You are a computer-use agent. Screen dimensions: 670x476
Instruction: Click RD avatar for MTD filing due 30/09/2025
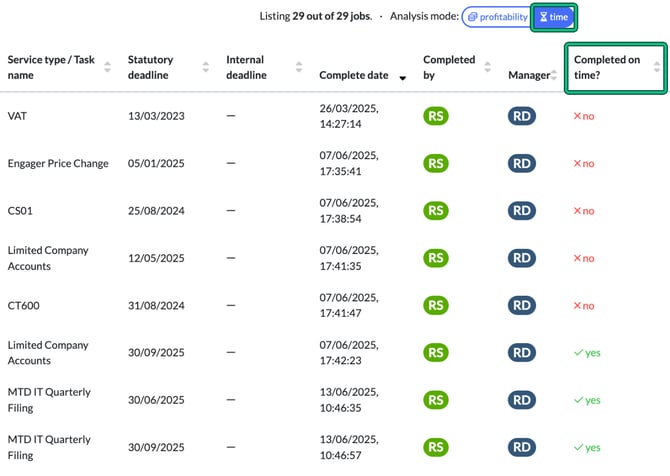(x=522, y=447)
